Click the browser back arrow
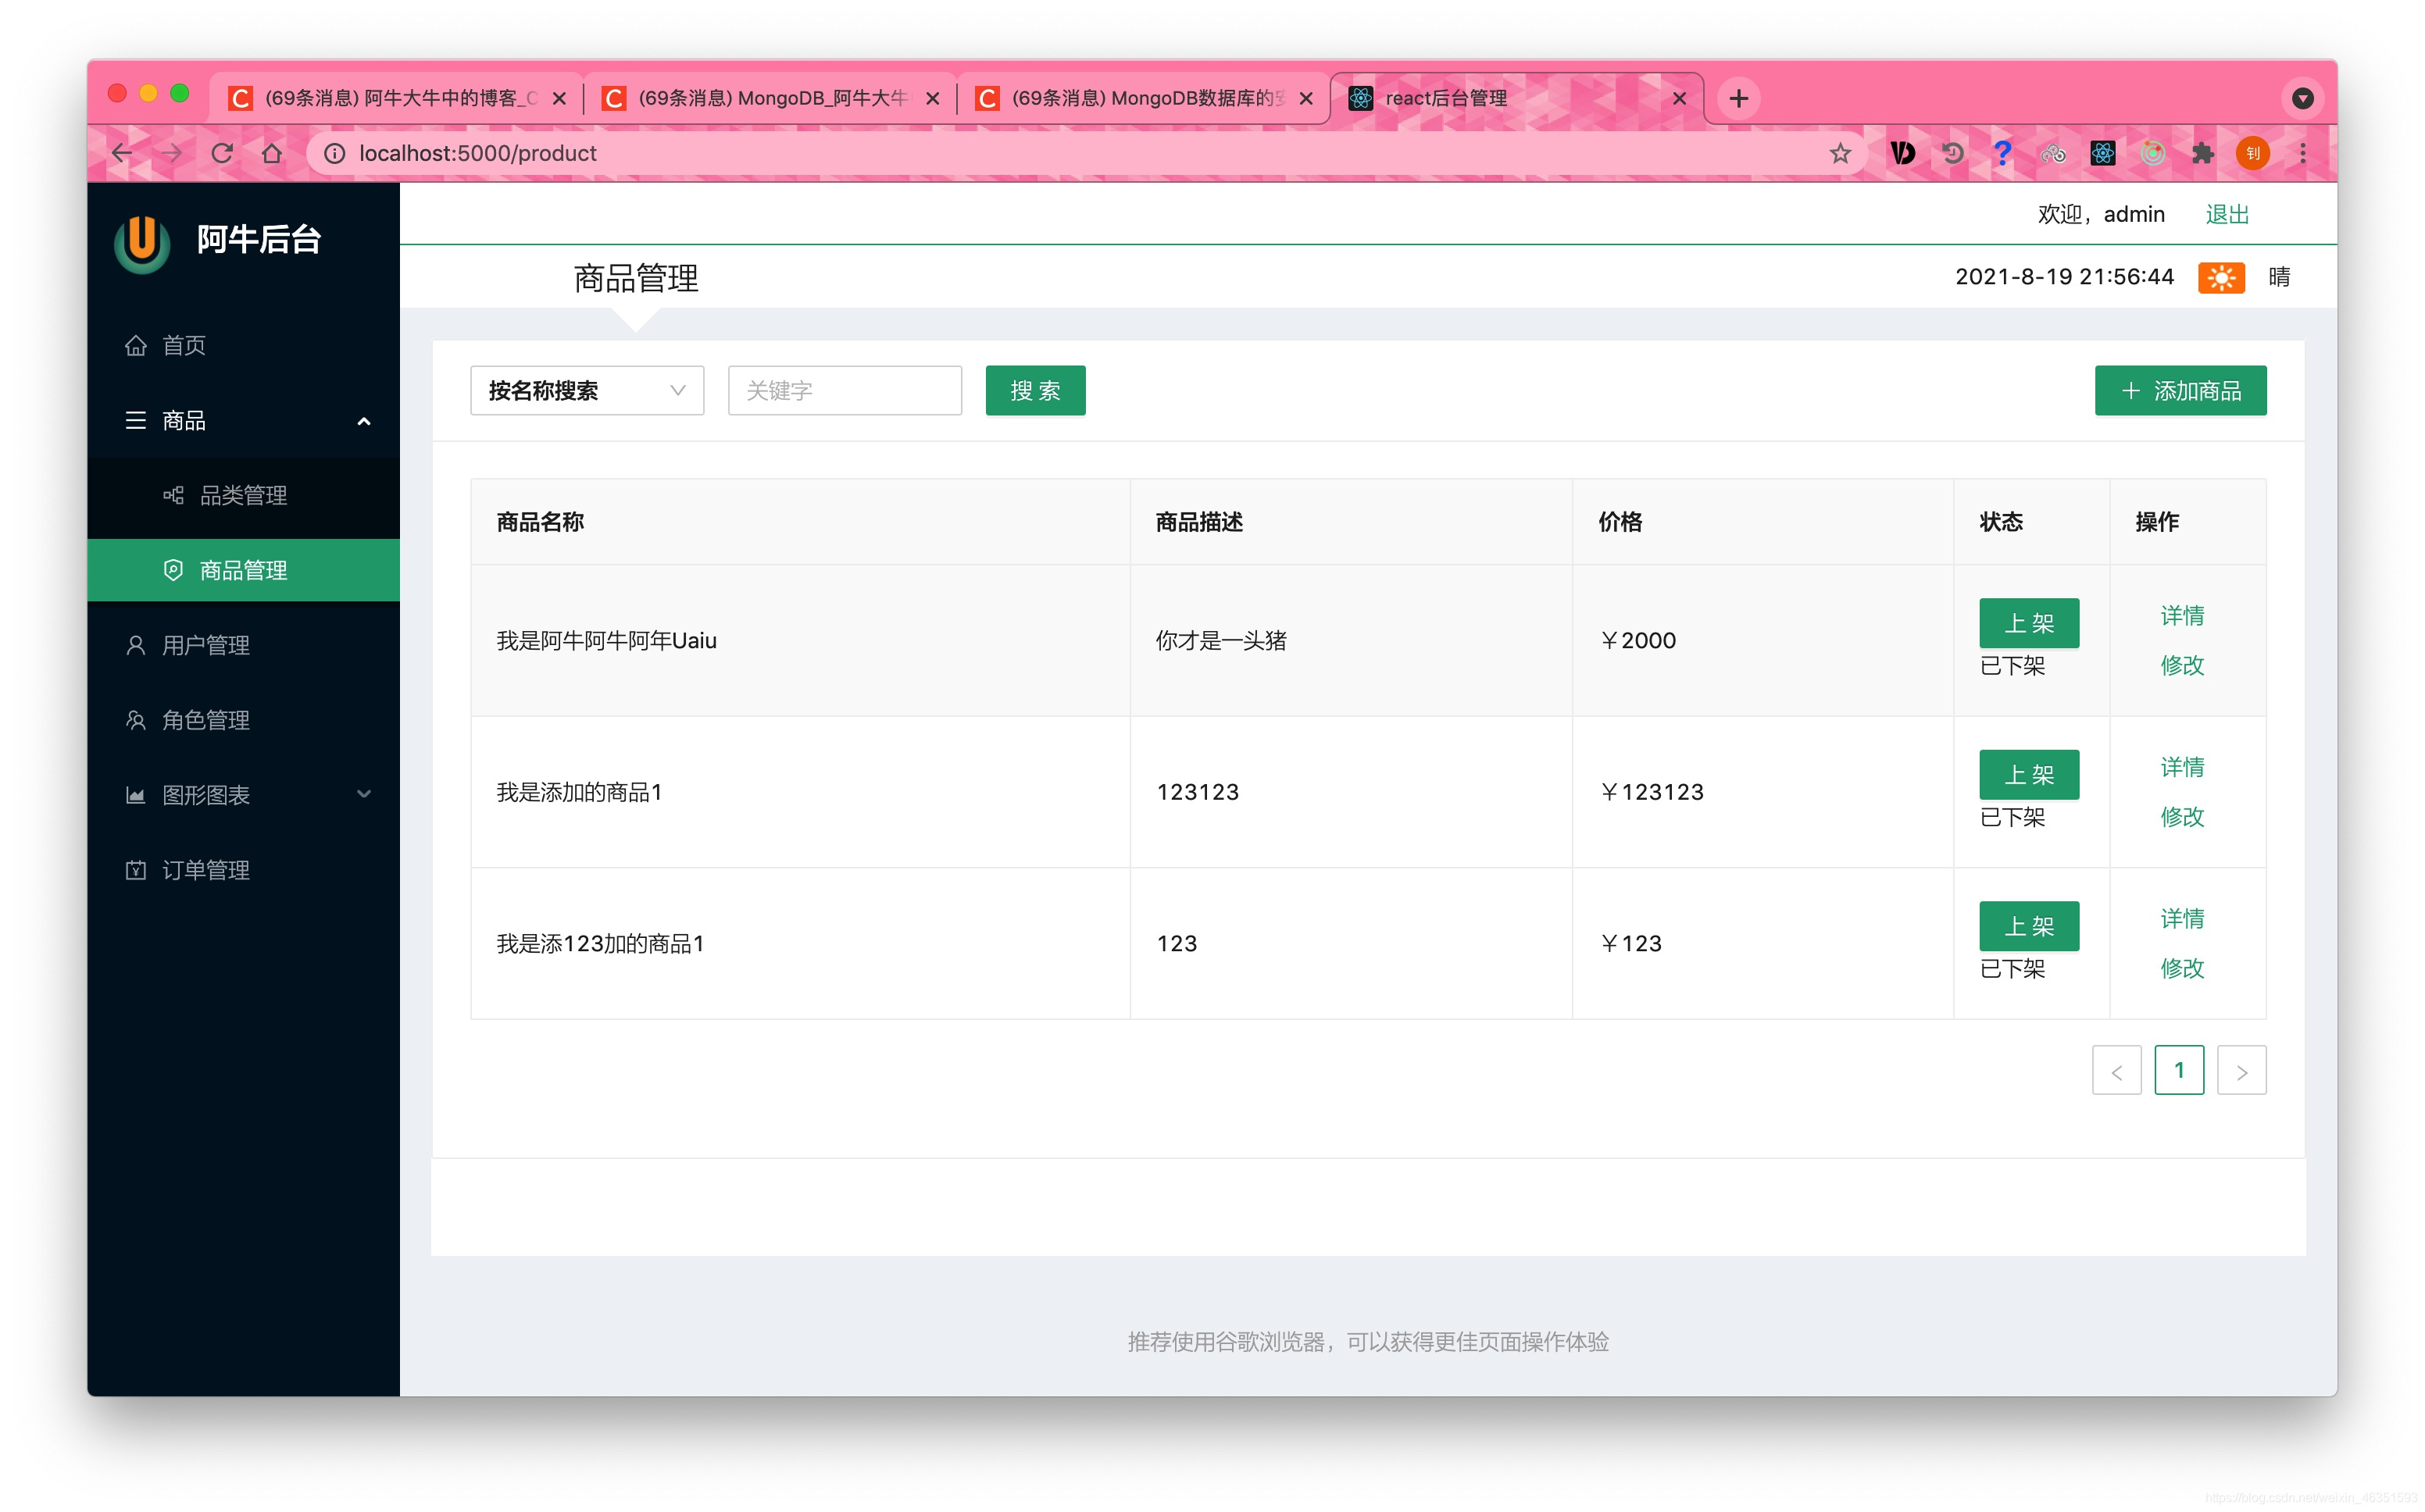2425x1512 pixels. click(122, 153)
